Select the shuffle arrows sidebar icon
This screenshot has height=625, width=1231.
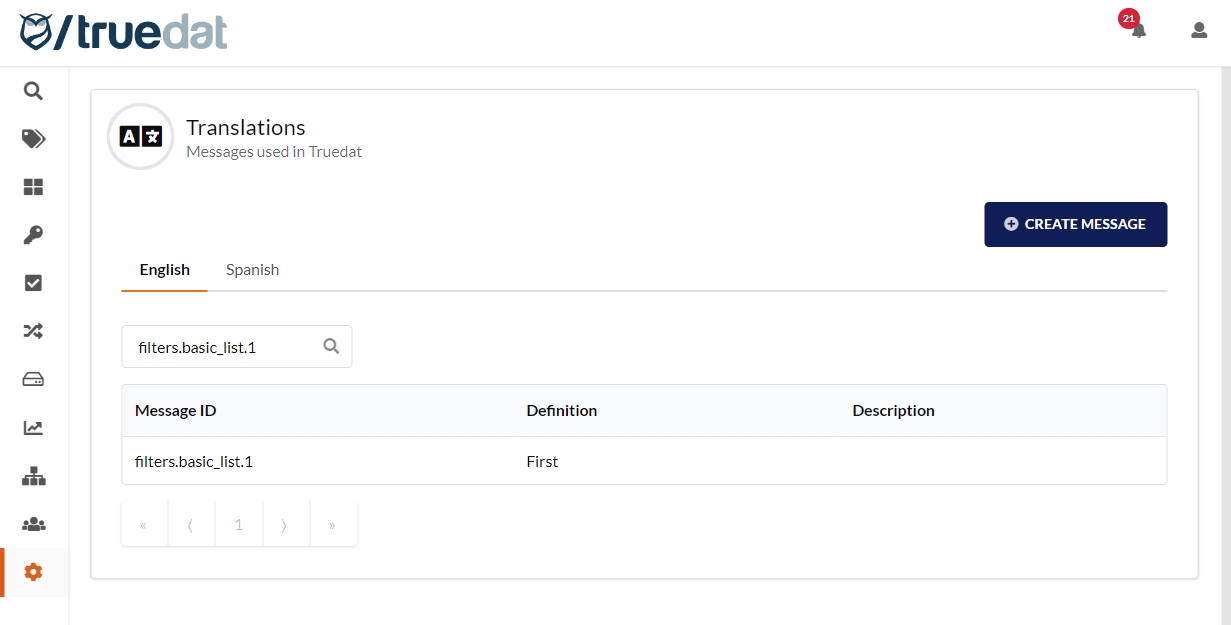[33, 331]
